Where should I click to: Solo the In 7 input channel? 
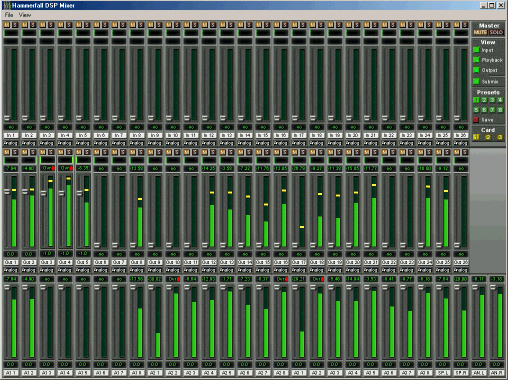click(123, 25)
